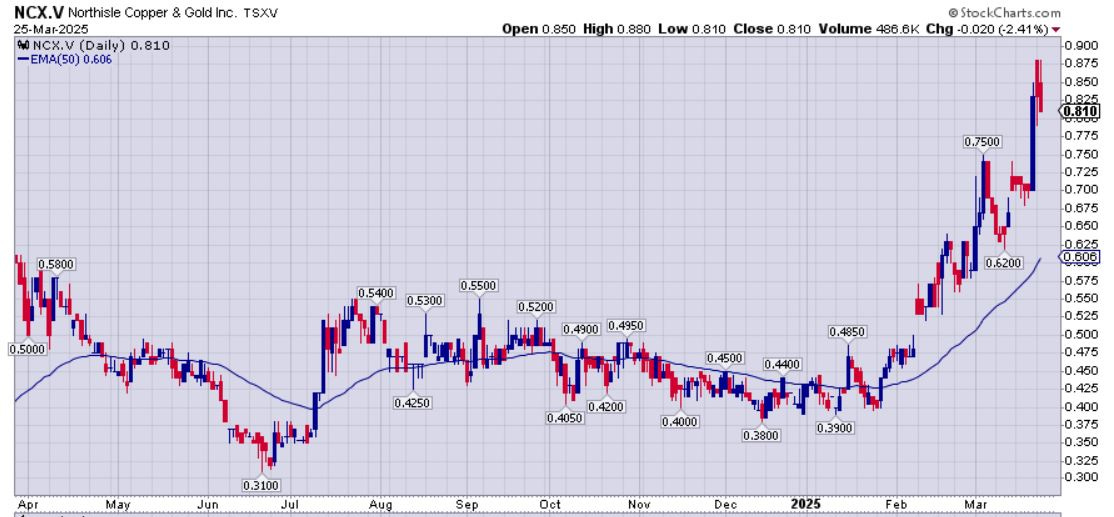Click the Jun label on the date axis
This screenshot has width=1114, height=517.
coord(207,504)
